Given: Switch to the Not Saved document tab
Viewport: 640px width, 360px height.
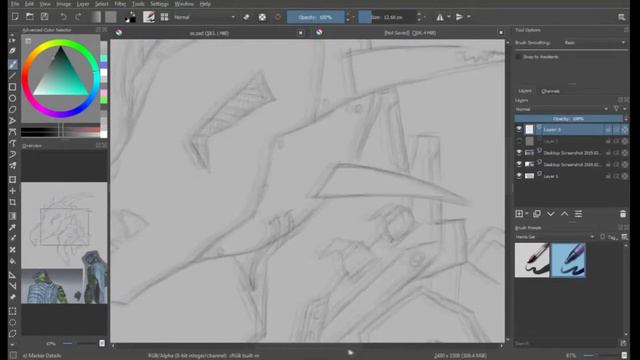Looking at the screenshot, I should click(x=409, y=33).
